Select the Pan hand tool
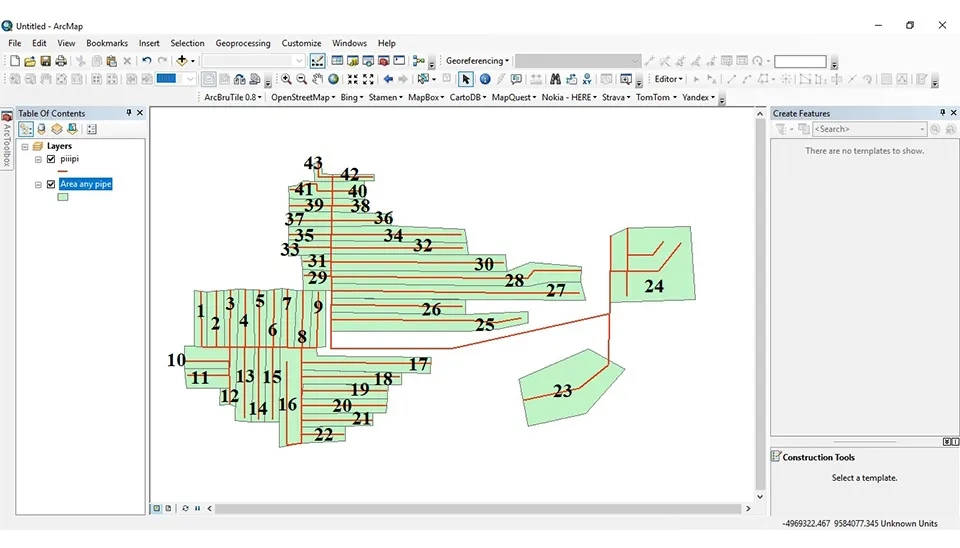Viewport: 960px width, 548px height. (318, 79)
